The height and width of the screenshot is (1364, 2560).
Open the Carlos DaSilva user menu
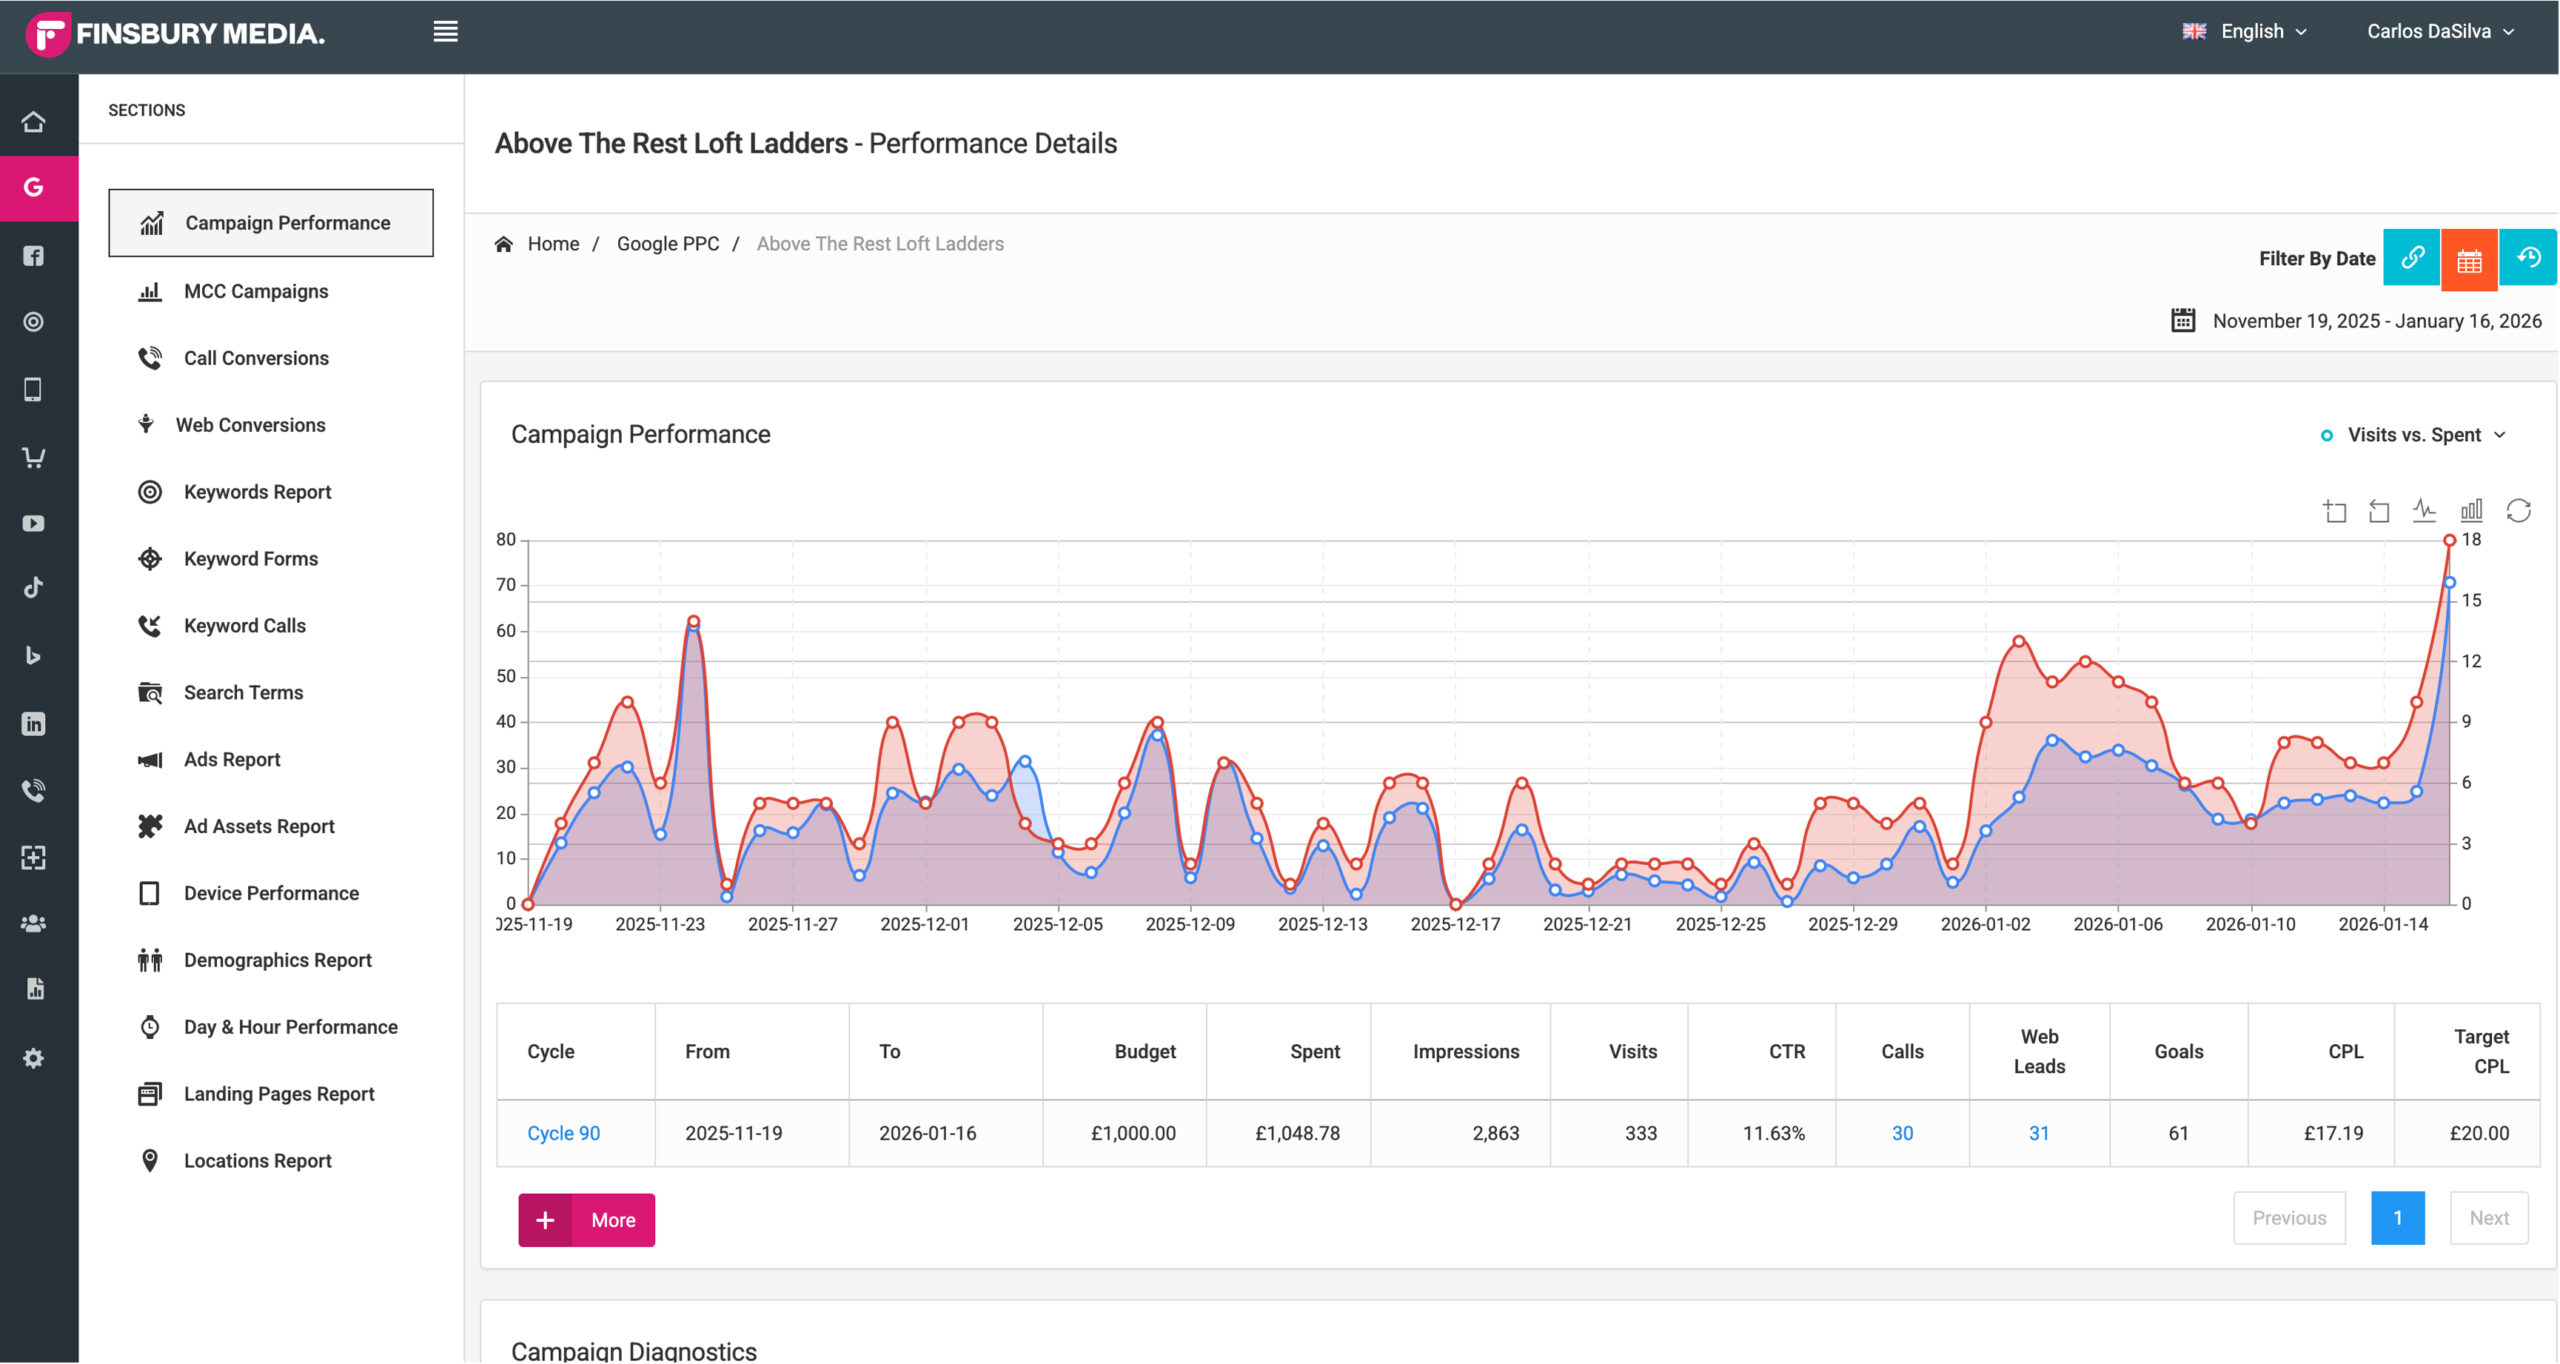coord(2439,32)
